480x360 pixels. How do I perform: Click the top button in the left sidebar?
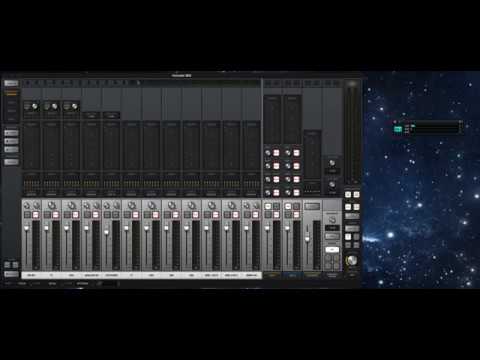[x=11, y=83]
